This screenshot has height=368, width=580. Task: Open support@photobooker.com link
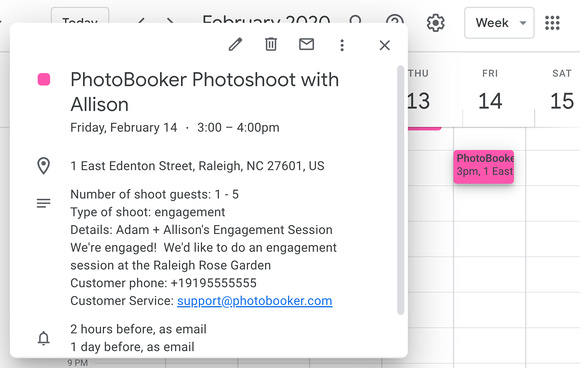click(254, 301)
